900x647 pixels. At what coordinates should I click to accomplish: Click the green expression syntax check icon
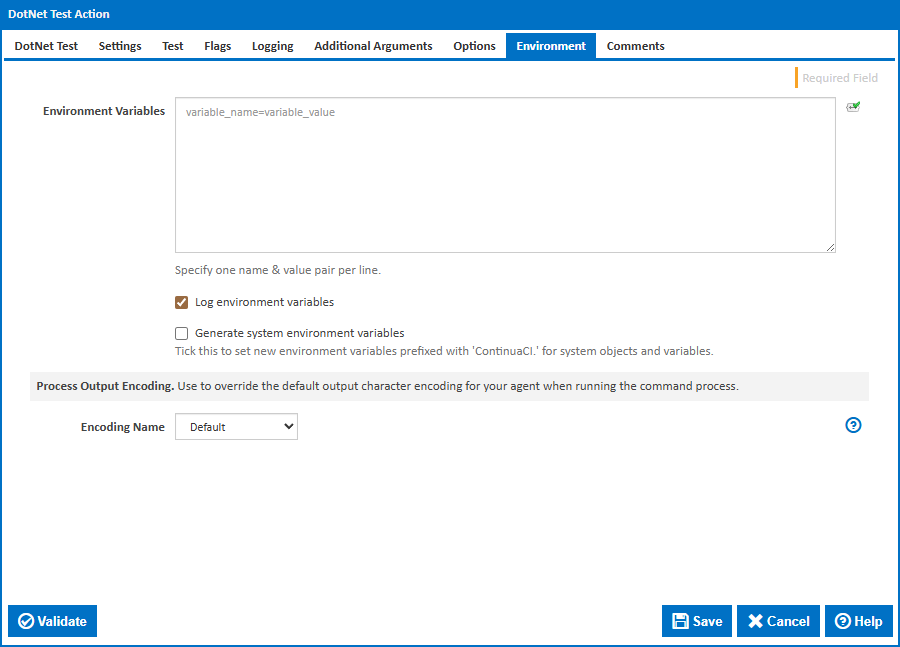click(x=853, y=106)
